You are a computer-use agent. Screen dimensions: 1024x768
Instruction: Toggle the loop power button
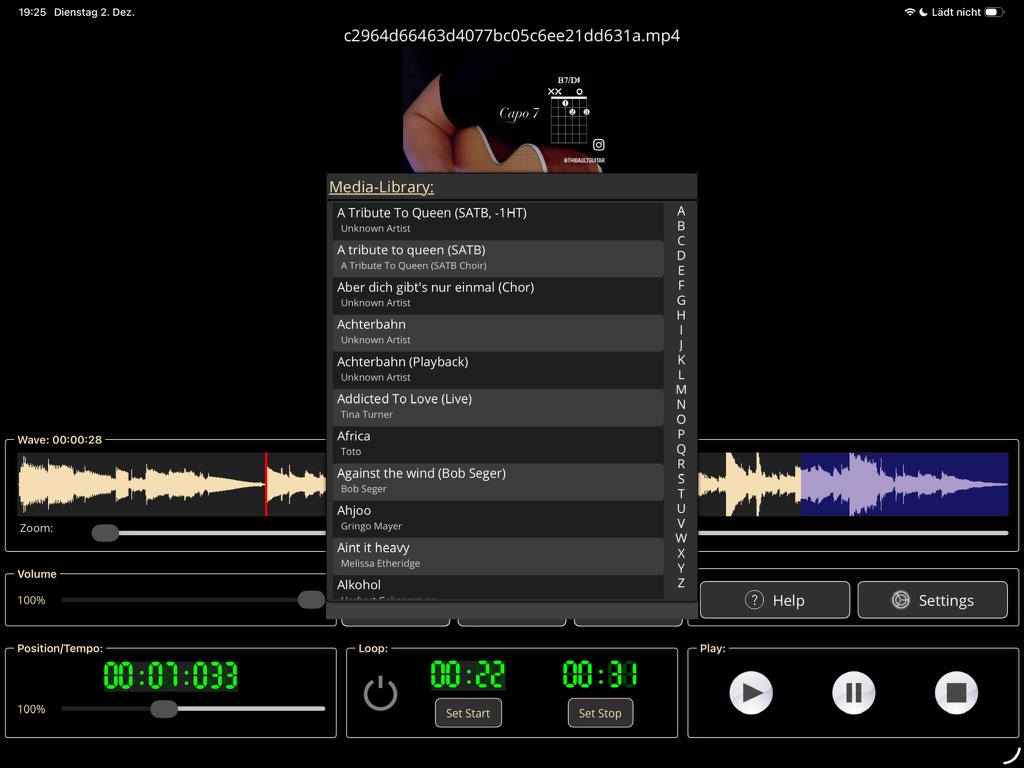click(380, 693)
